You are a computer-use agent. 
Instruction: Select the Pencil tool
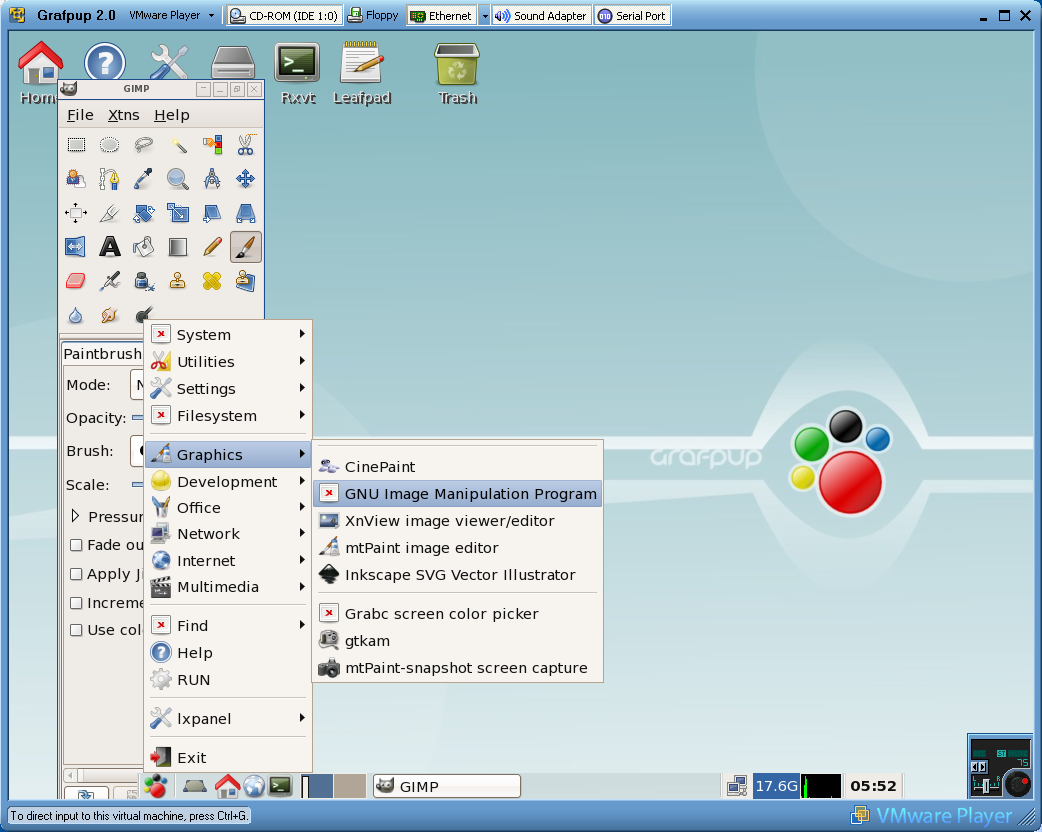[212, 247]
